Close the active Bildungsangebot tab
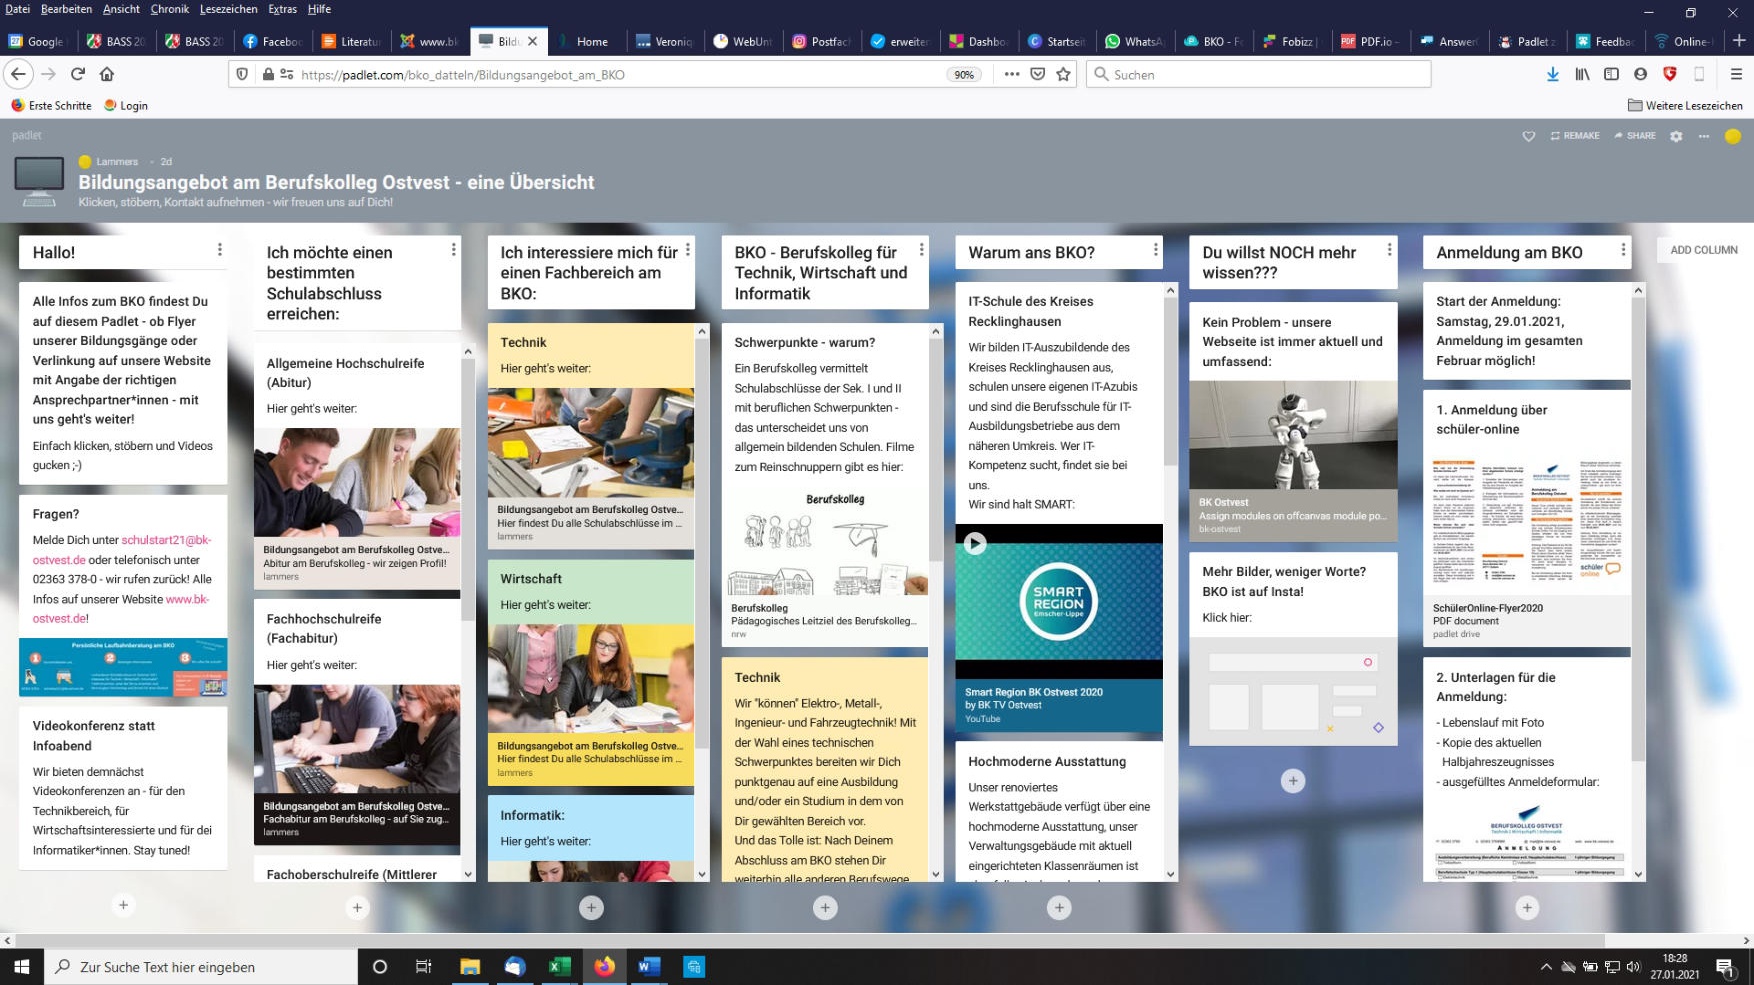Screen dimensions: 1754x985 [x=533, y=41]
